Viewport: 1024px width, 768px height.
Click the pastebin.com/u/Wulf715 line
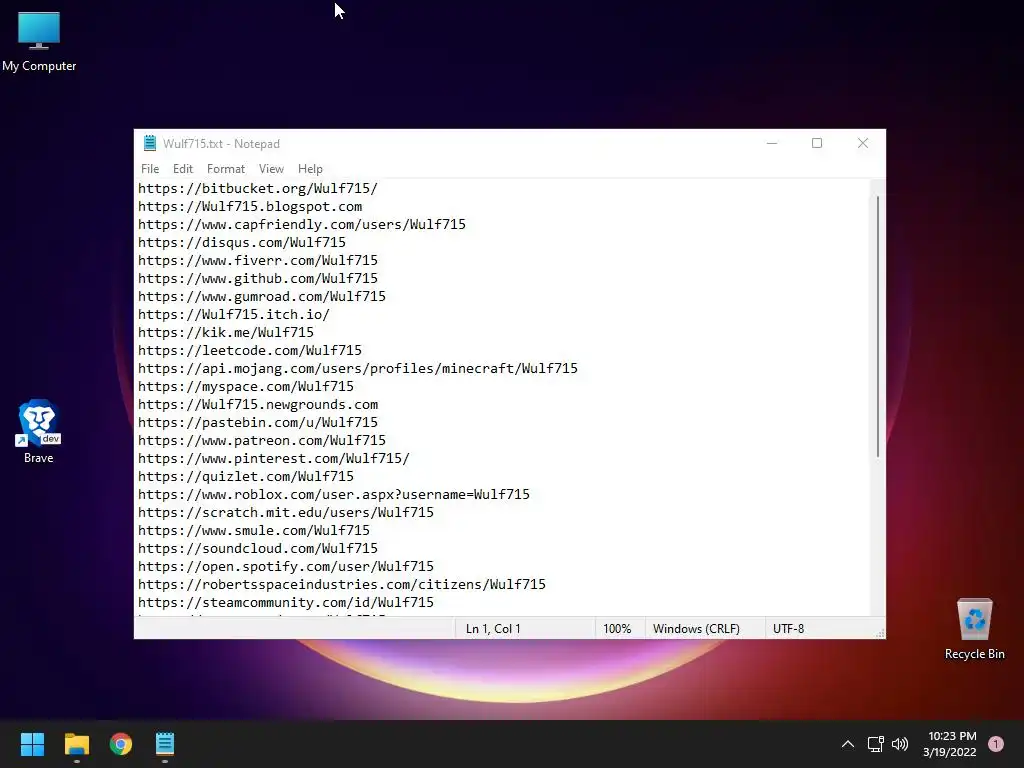click(257, 423)
